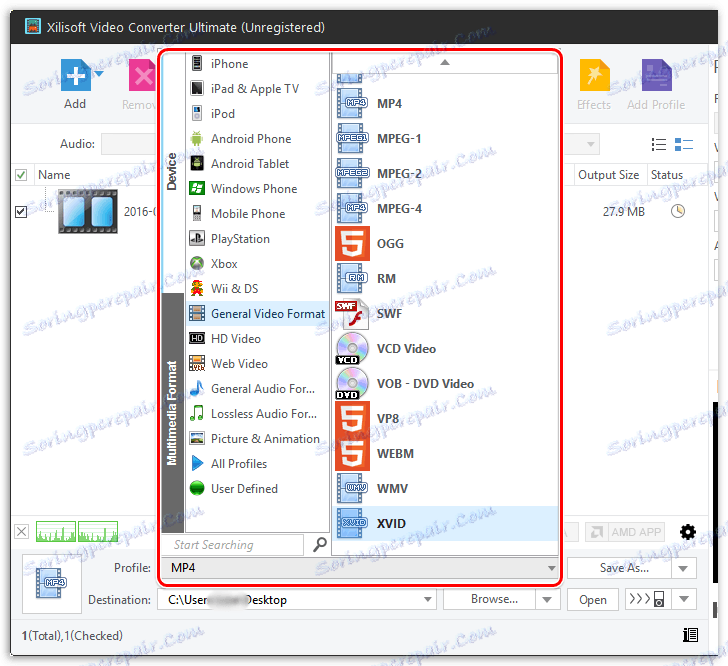
Task: Click the Open destination button
Action: tap(592, 600)
